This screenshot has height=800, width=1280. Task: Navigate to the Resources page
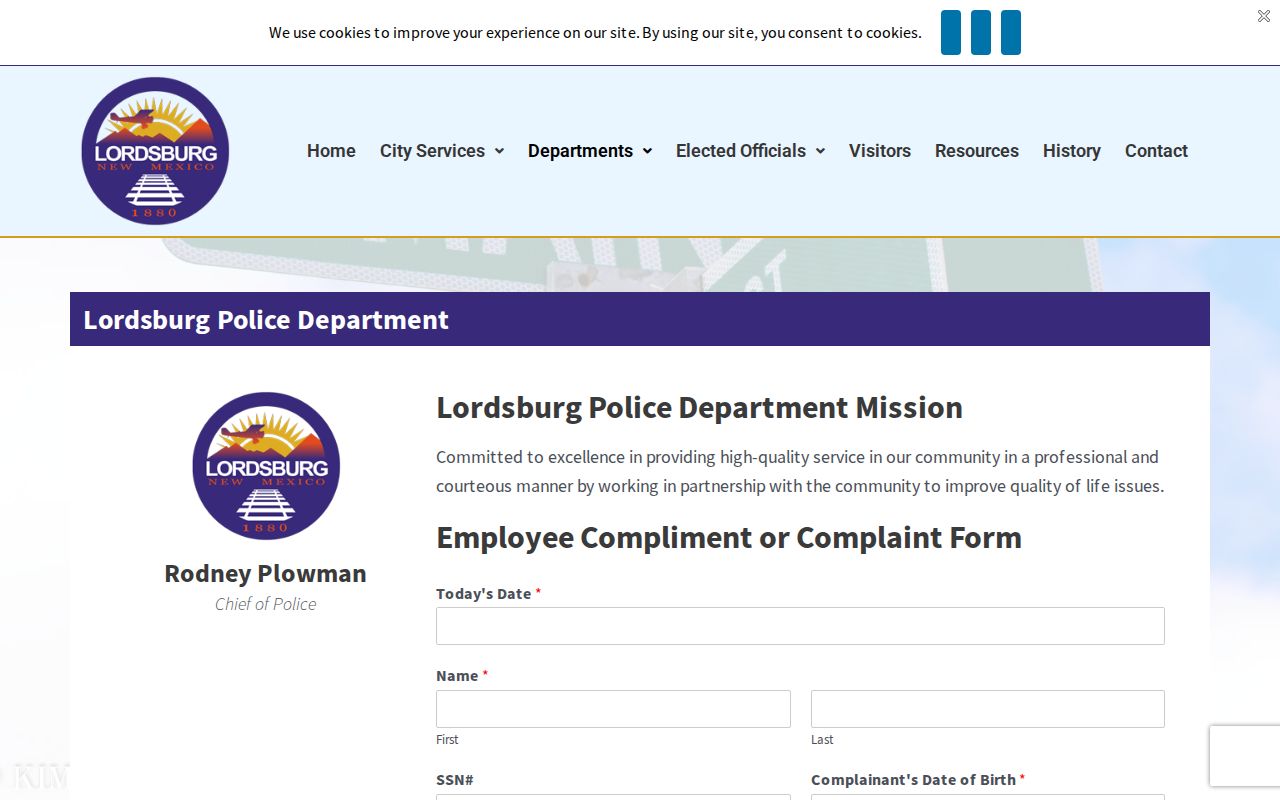tap(977, 151)
